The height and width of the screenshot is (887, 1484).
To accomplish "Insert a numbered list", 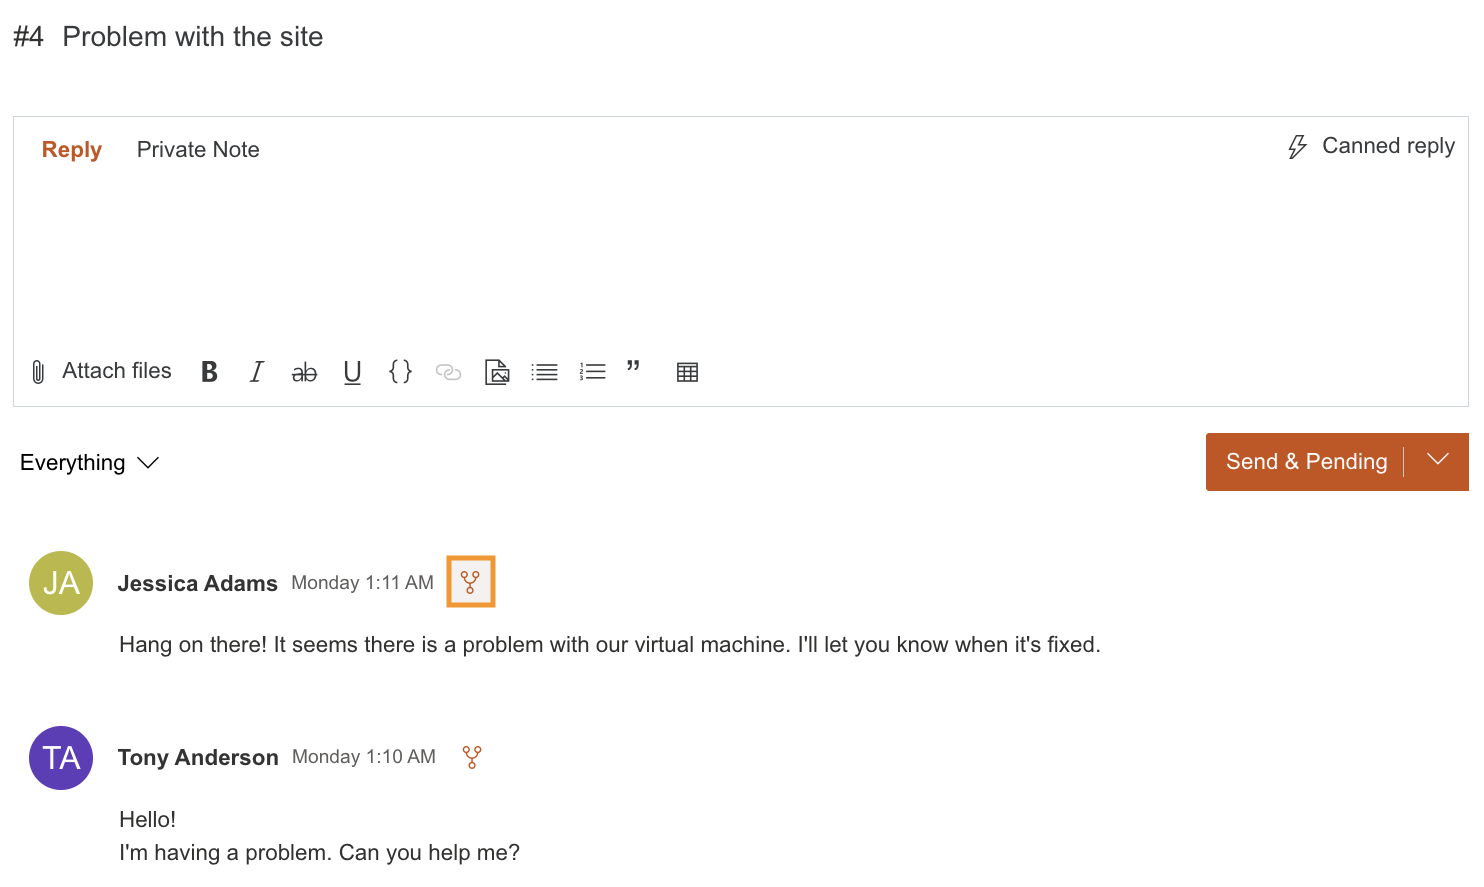I will [x=592, y=372].
